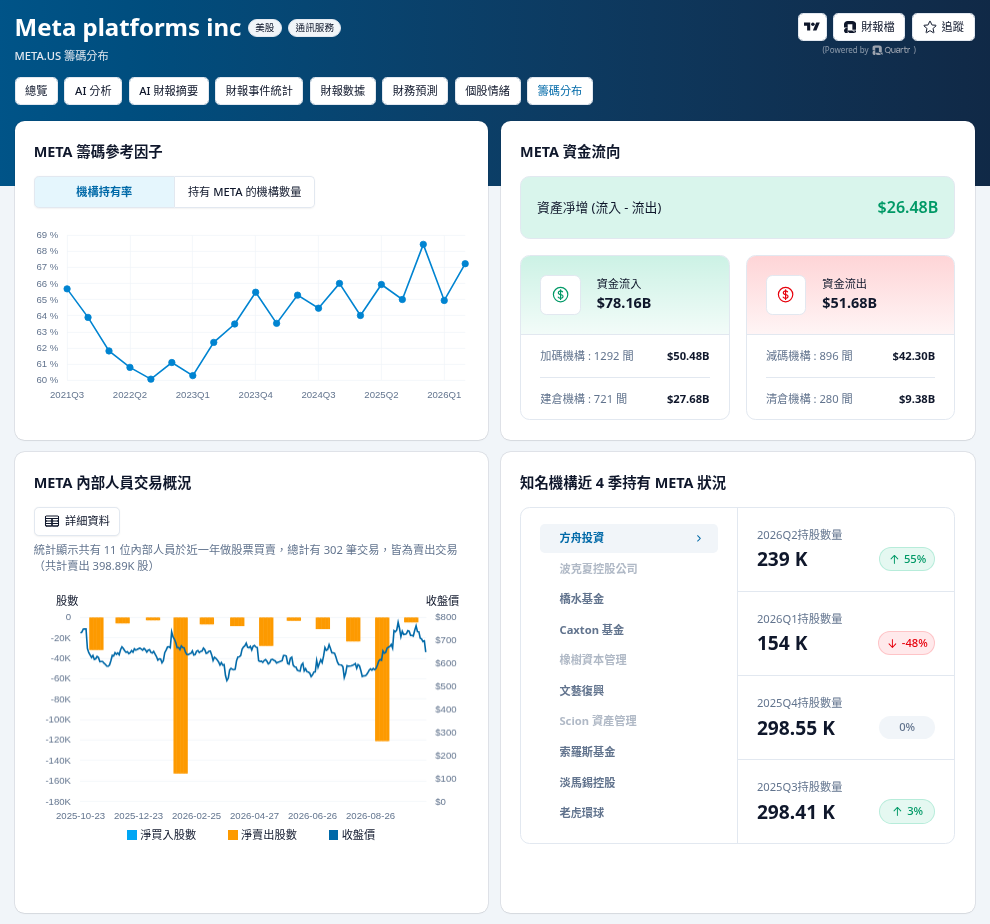Switch to 個股情緒 tab
Screen dimensions: 990x924
tap(487, 91)
